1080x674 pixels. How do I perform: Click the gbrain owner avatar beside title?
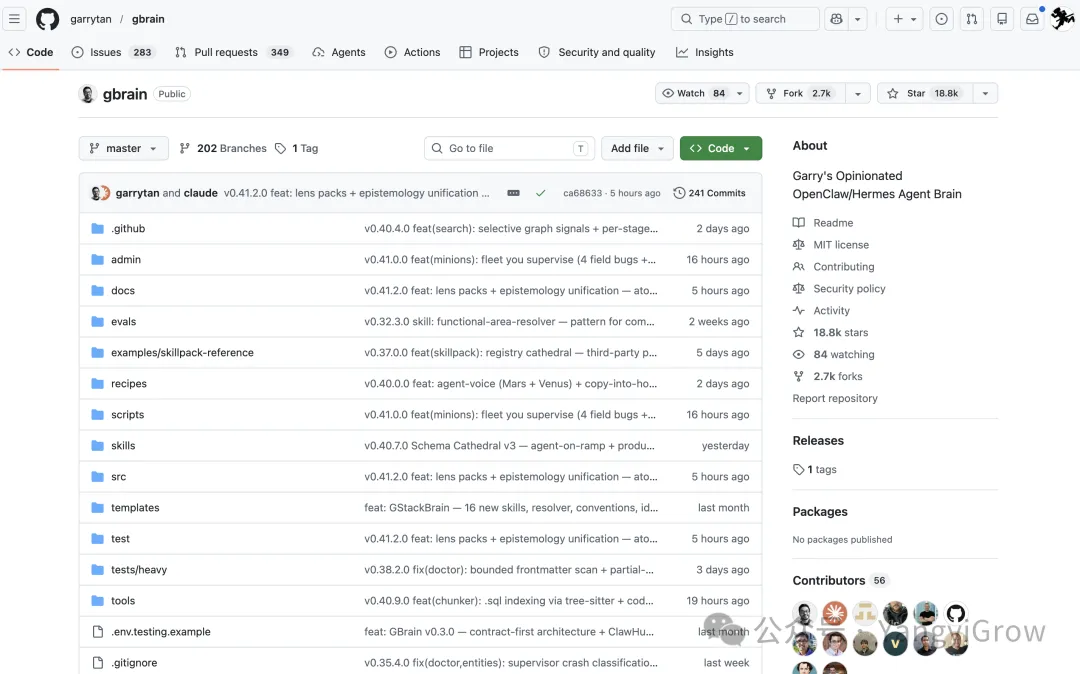click(87, 94)
